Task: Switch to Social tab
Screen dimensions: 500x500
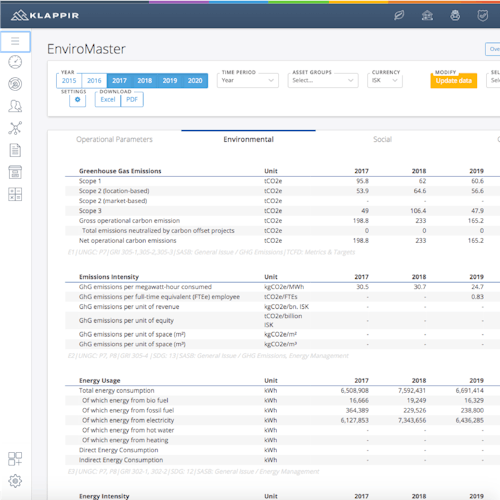Action: (x=382, y=139)
